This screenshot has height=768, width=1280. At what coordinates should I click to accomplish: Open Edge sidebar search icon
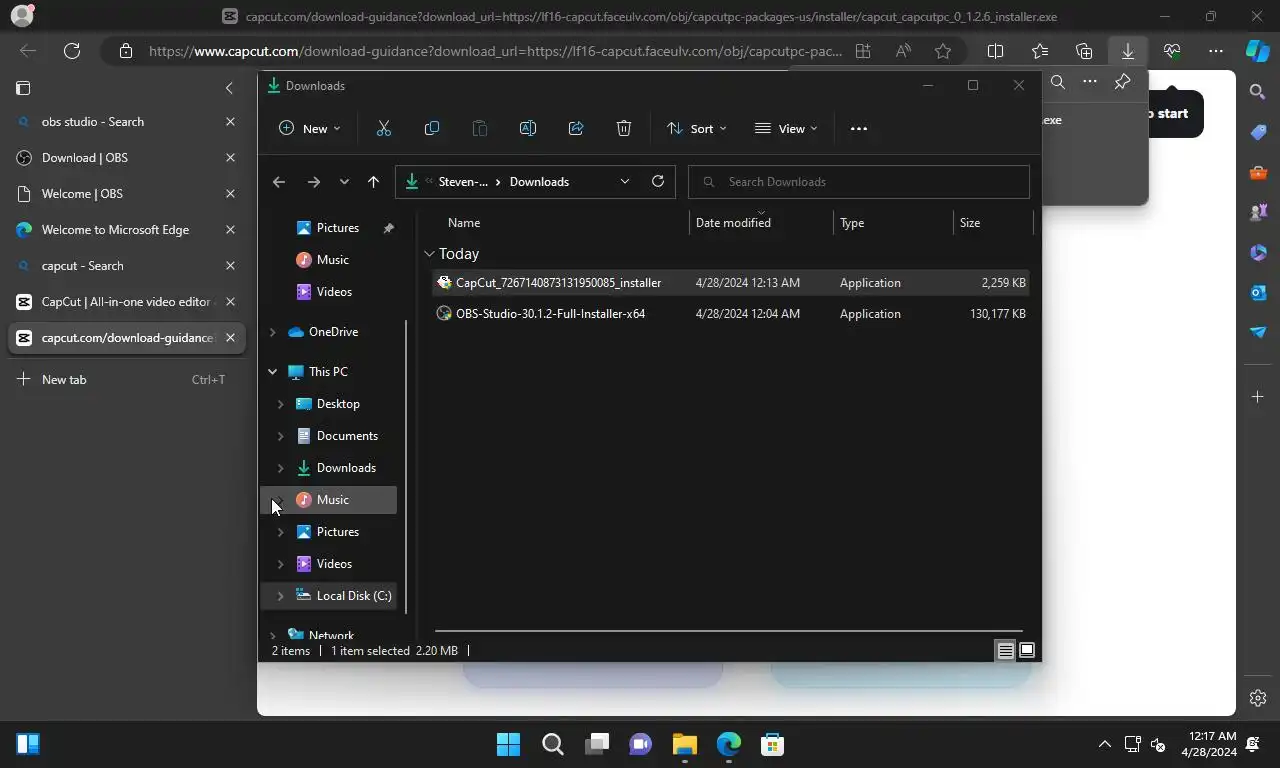pos(1258,92)
